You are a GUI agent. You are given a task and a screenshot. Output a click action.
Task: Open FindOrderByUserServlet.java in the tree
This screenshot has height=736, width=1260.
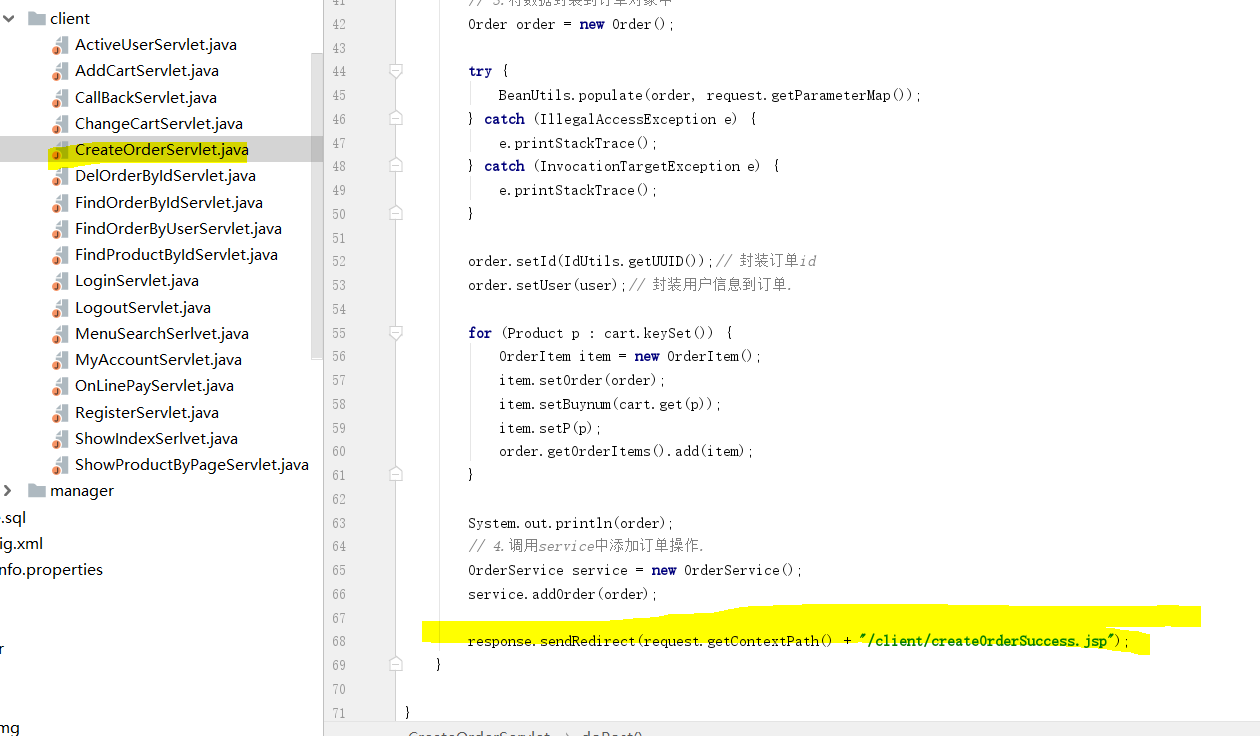178,228
